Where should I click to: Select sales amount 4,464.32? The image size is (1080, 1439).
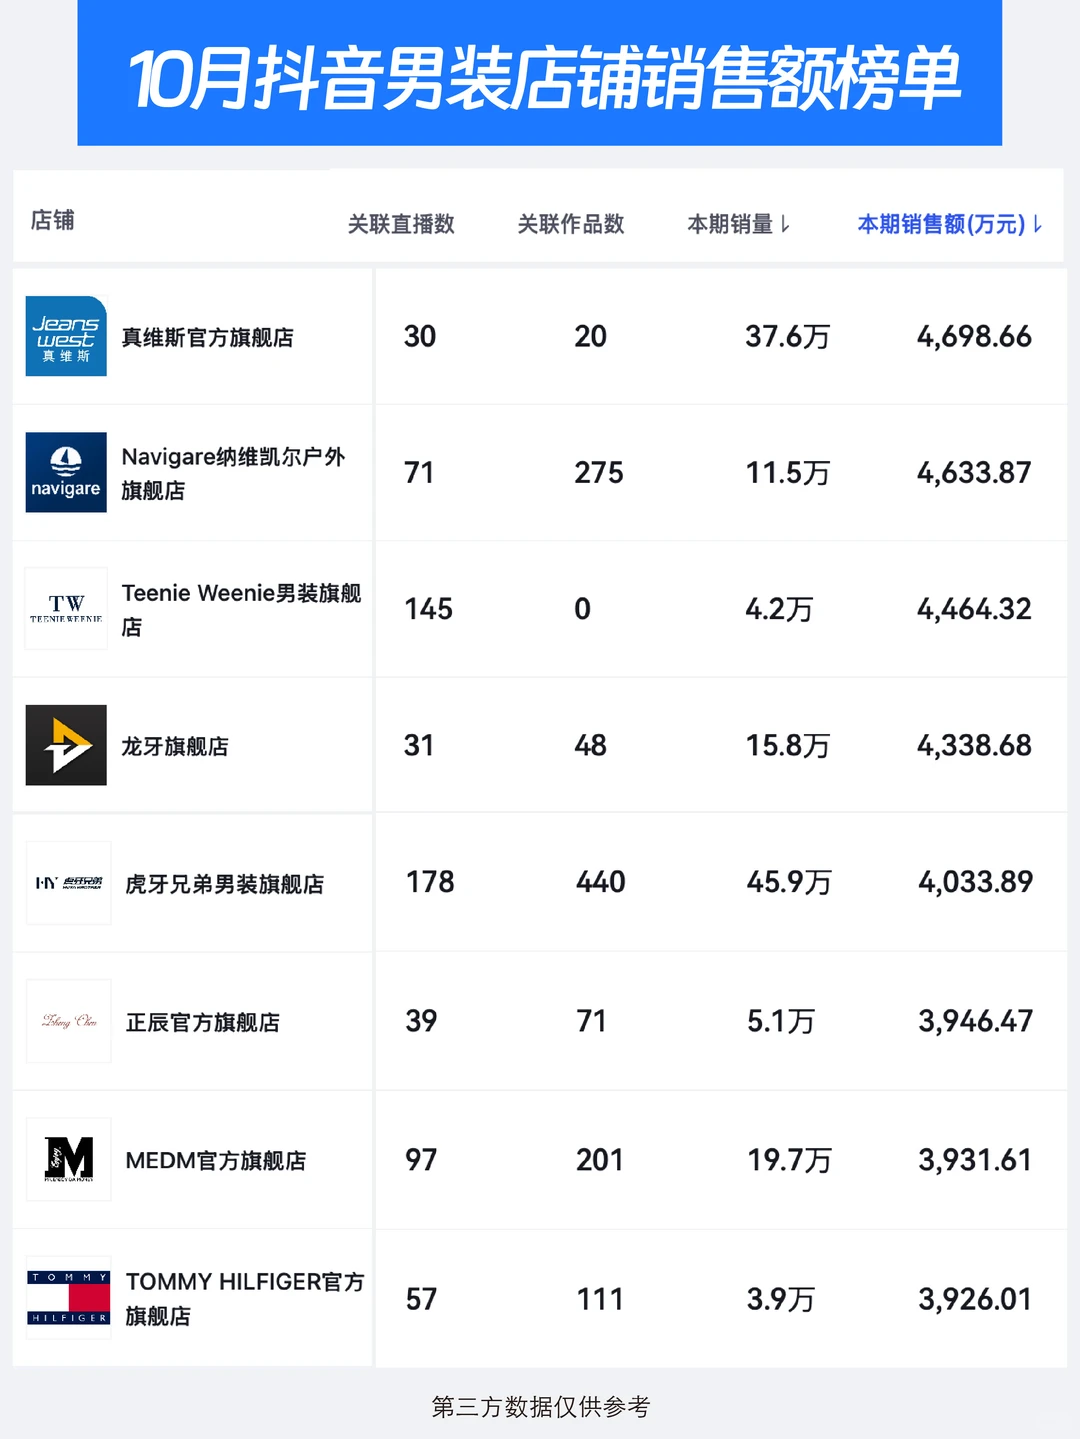[x=974, y=609]
